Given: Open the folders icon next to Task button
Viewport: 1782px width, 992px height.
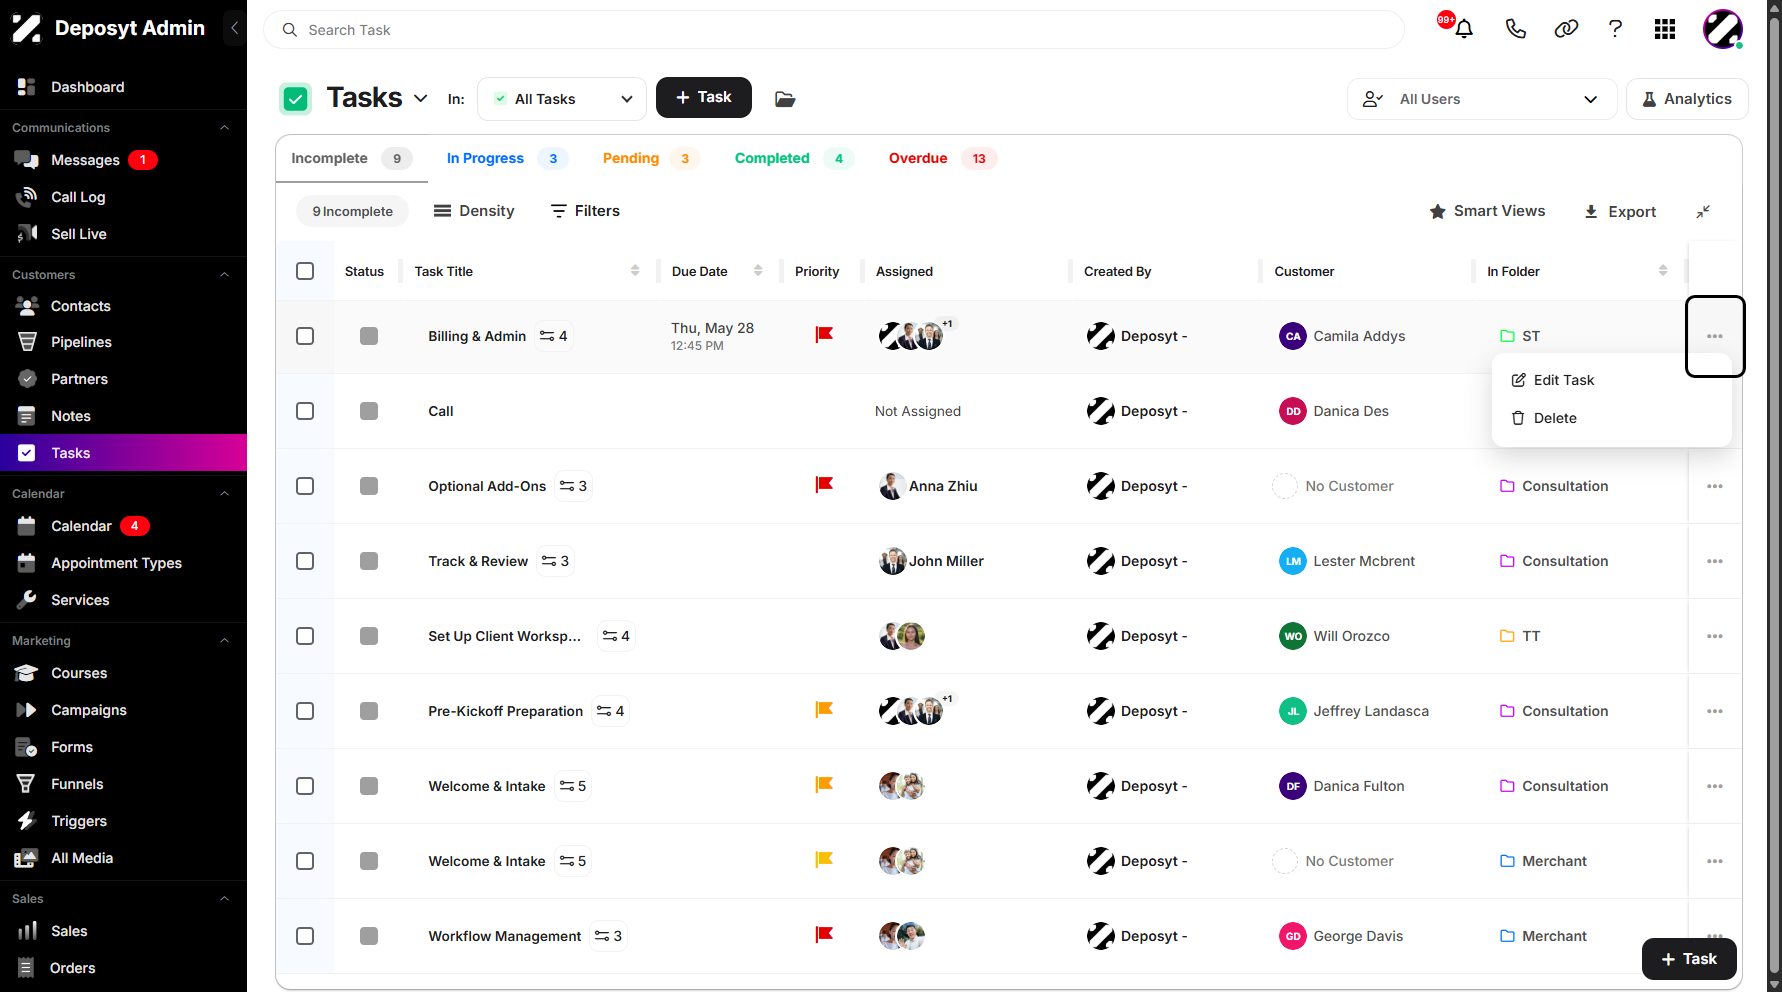Looking at the screenshot, I should [x=785, y=98].
